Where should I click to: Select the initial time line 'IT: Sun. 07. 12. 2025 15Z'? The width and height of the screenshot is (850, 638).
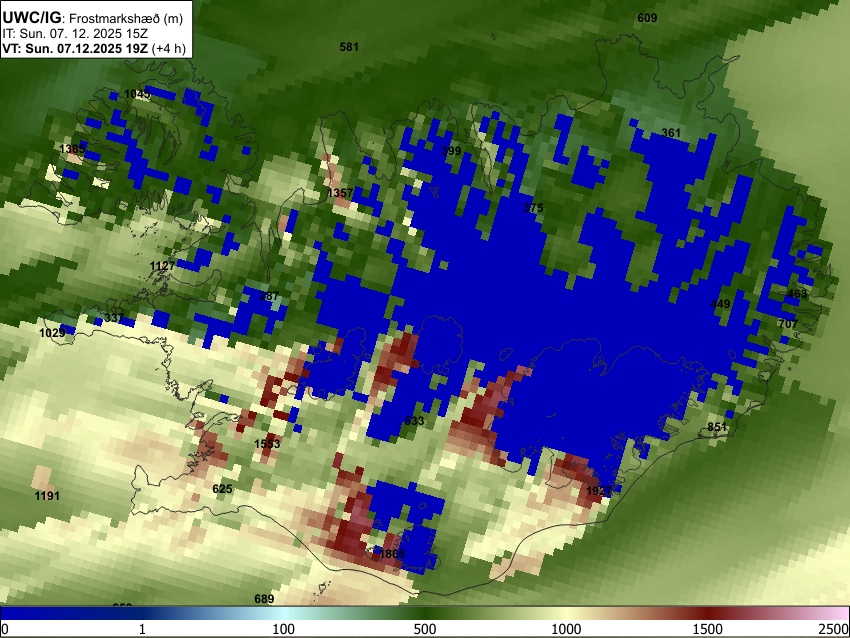(x=75, y=34)
